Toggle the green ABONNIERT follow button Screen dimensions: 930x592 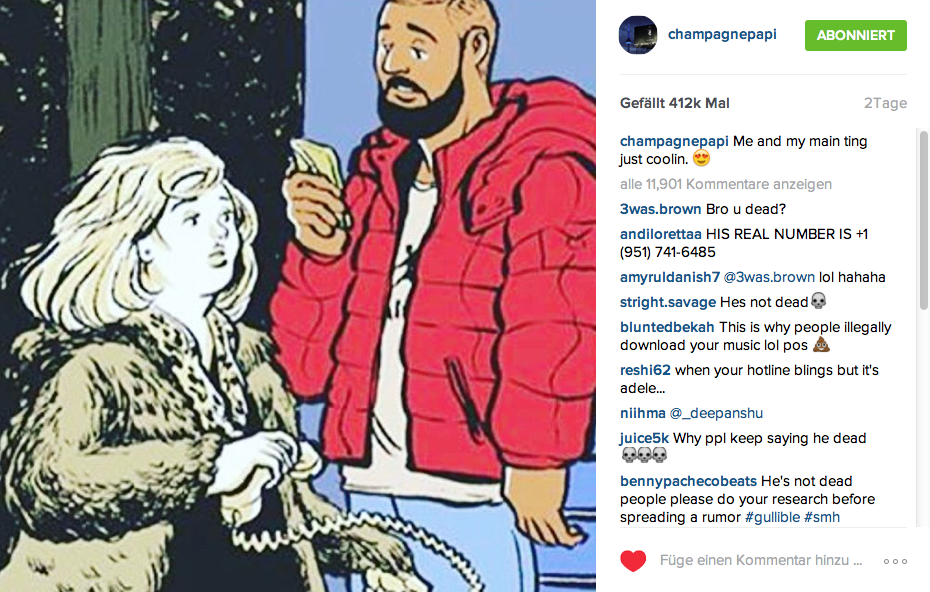[855, 36]
